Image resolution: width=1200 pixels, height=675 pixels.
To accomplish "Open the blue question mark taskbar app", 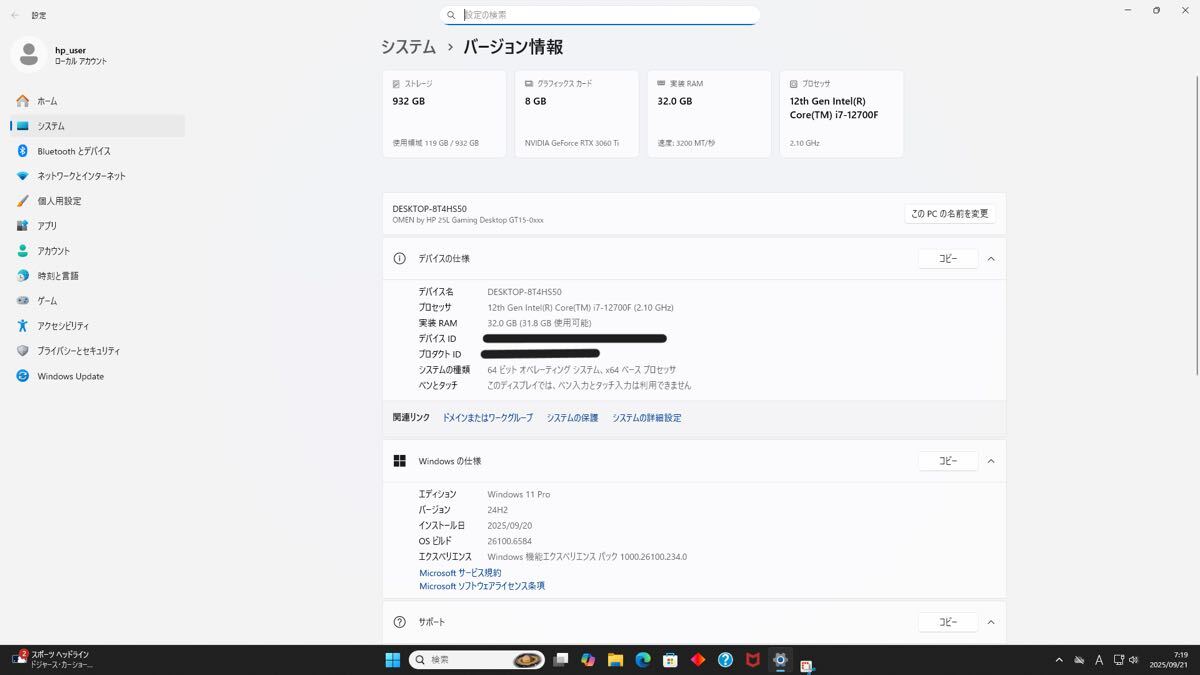I will point(725,660).
